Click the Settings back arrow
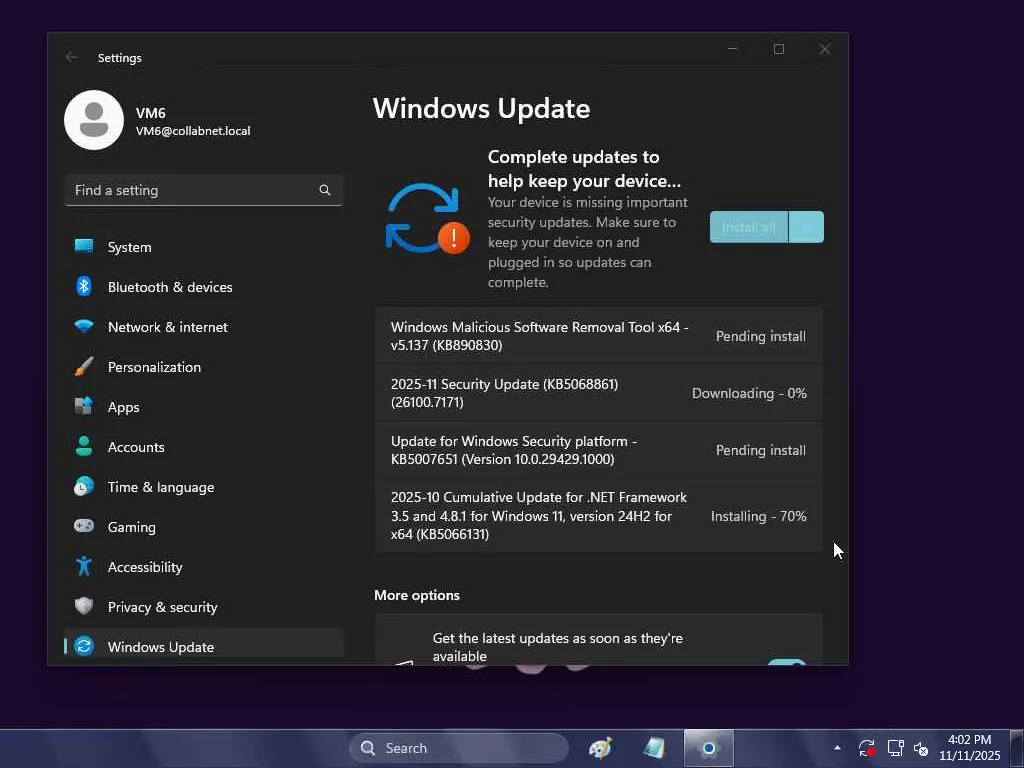 71,57
